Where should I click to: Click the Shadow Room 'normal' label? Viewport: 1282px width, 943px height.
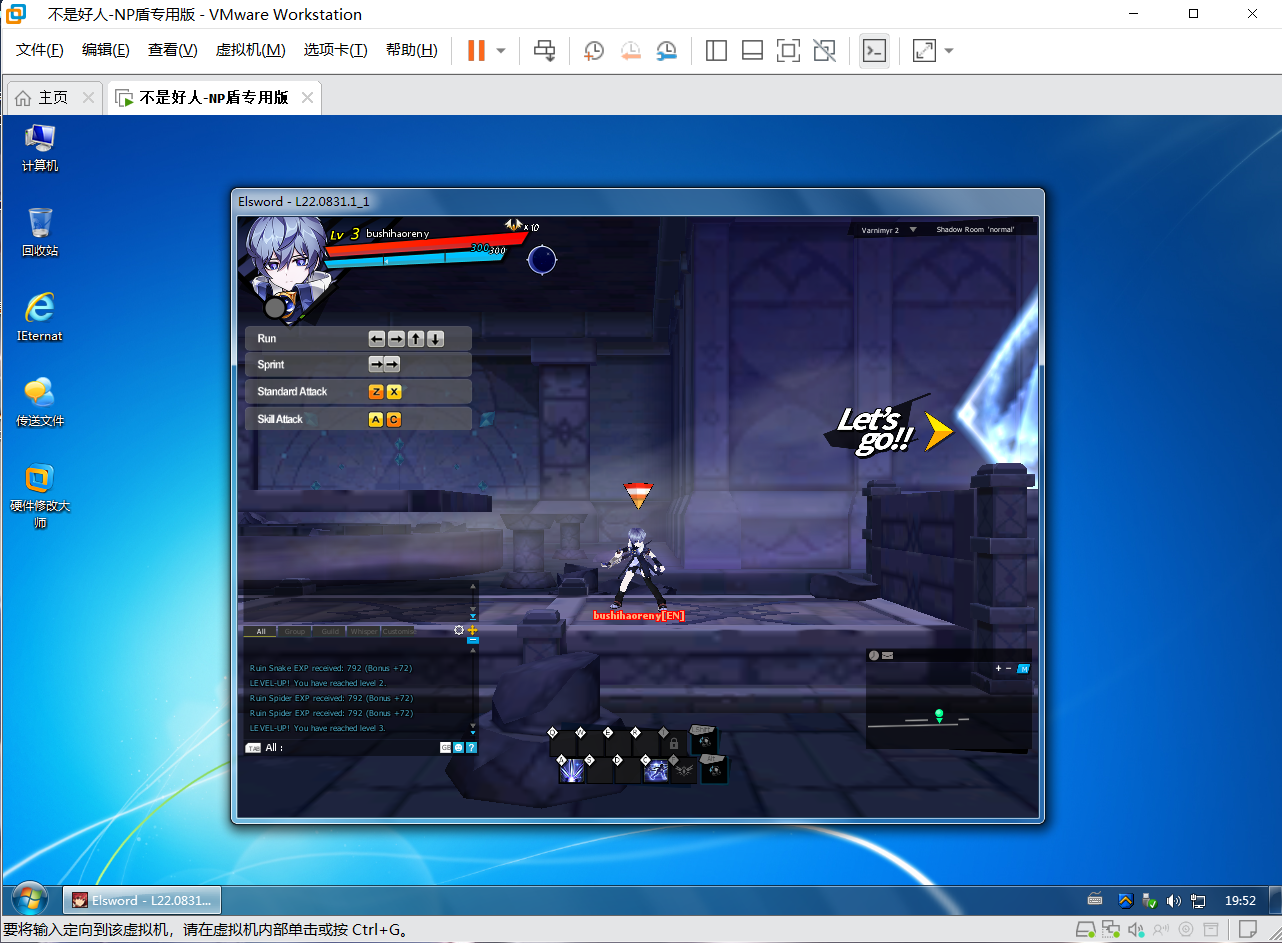coord(975,229)
